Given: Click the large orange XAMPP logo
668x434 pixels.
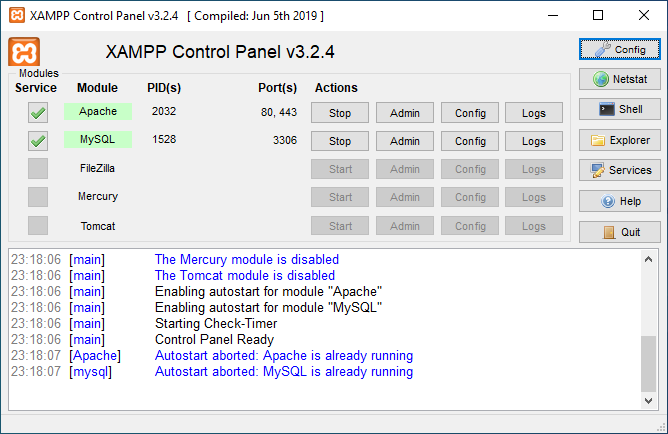Looking at the screenshot, I should [x=24, y=52].
